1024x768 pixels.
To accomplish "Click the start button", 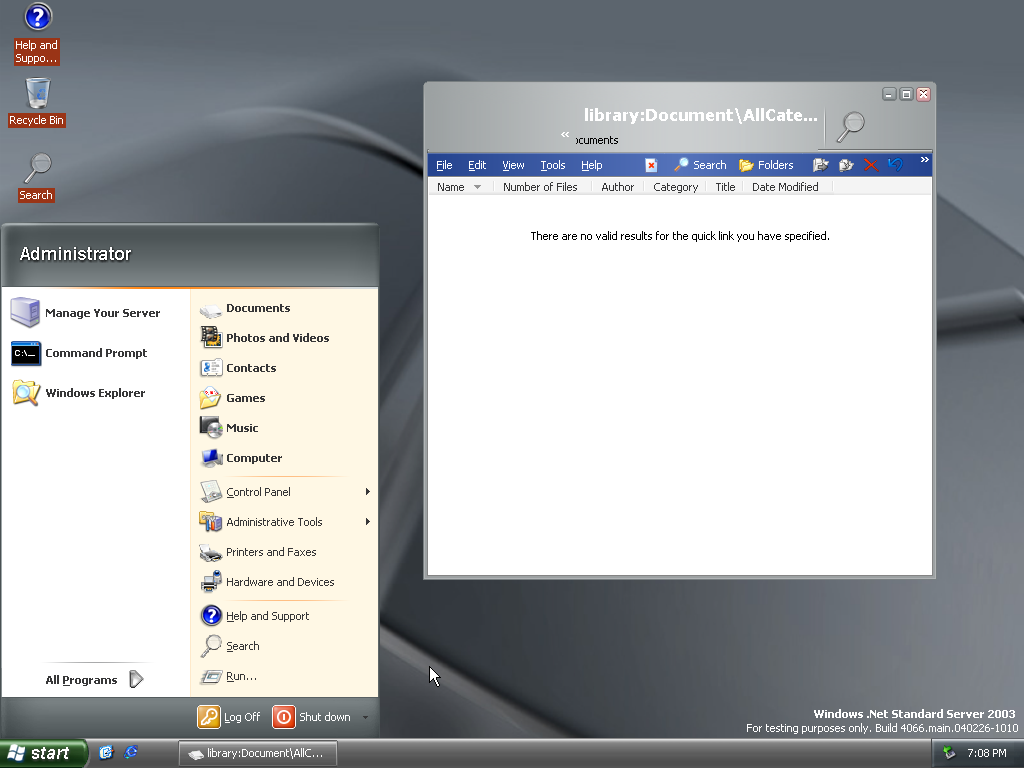I will tap(43, 753).
